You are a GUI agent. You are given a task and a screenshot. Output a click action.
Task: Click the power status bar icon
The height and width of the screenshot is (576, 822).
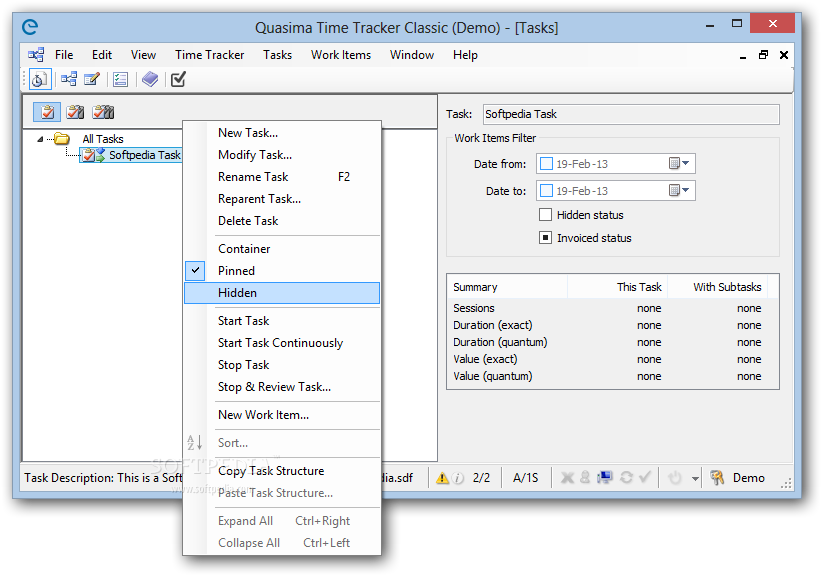click(x=675, y=477)
